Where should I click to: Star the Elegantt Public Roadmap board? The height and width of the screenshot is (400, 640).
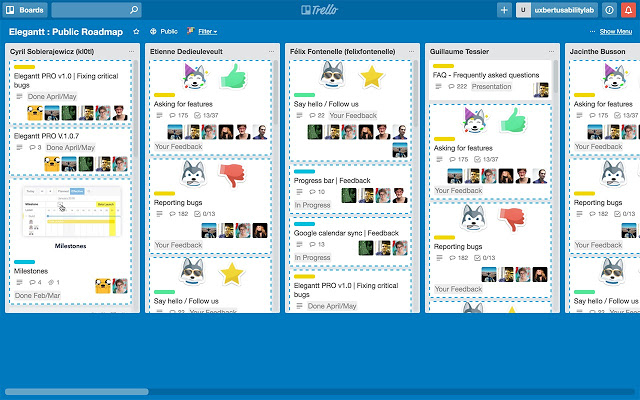pyautogui.click(x=136, y=31)
